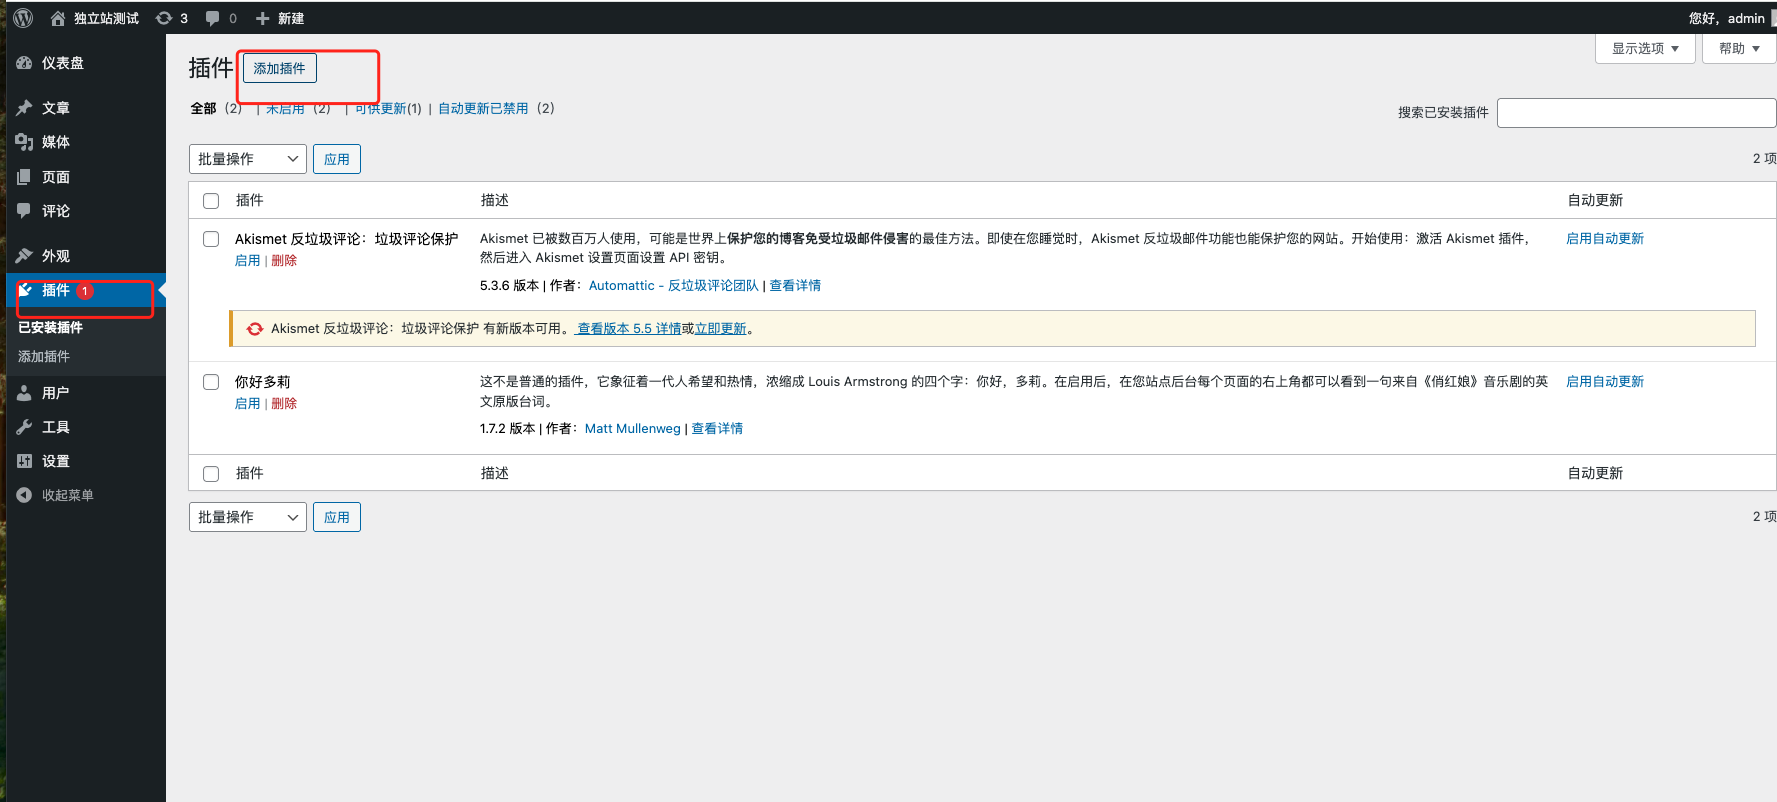Open the updates icon in admin bar

tap(165, 18)
